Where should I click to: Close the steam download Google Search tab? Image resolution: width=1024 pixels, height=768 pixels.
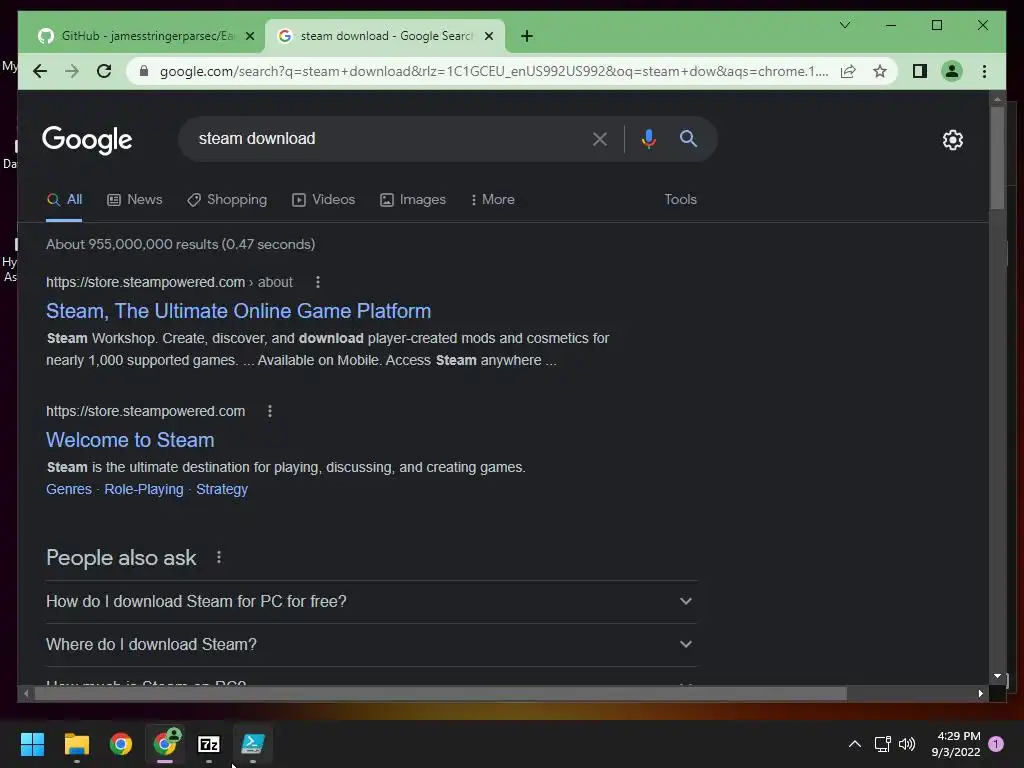tap(488, 36)
